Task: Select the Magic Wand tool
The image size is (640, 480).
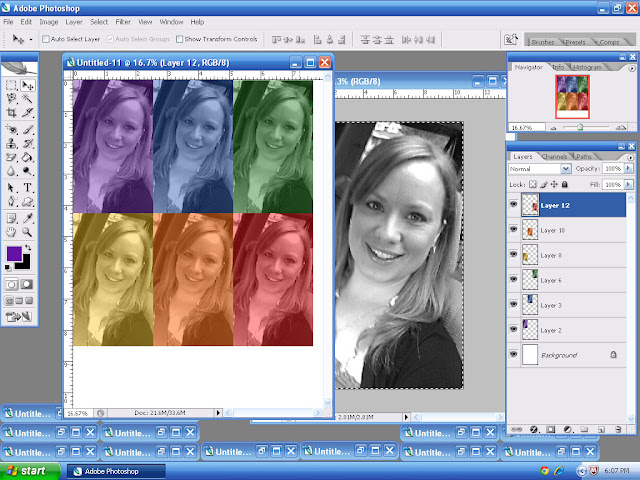Action: (x=27, y=98)
